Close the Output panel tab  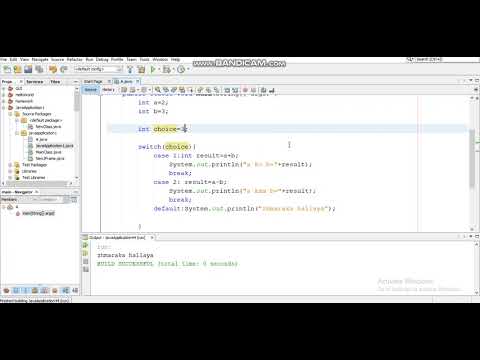point(152,238)
